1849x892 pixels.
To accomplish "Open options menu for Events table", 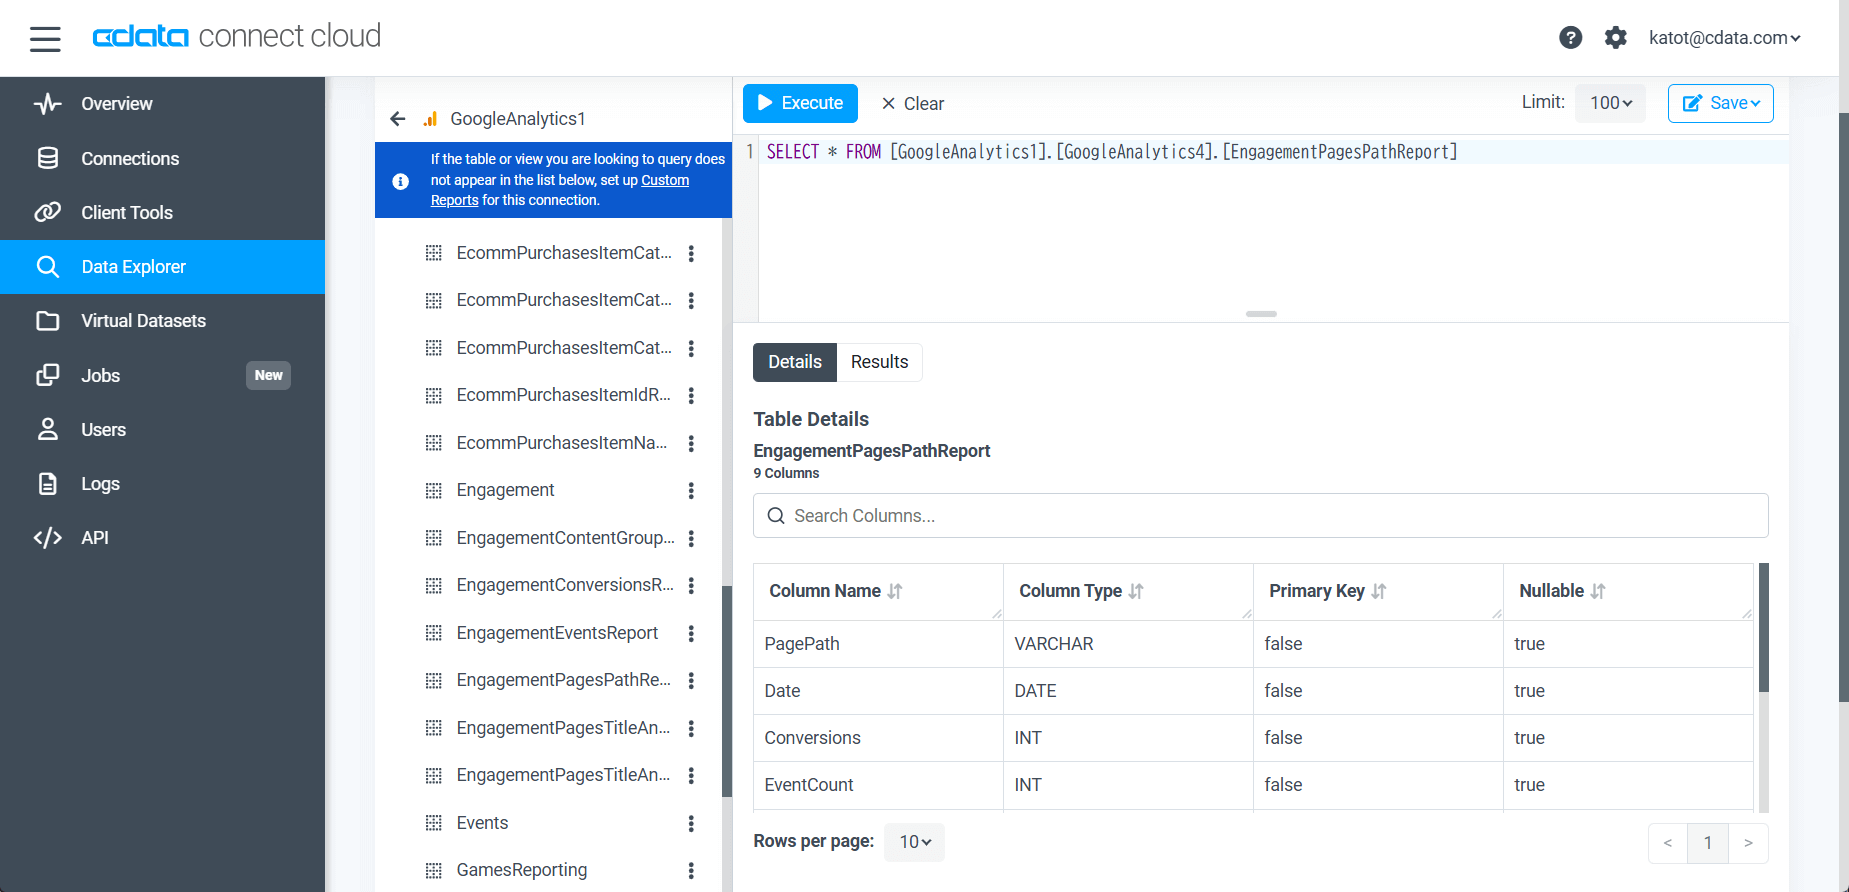I will click(691, 824).
